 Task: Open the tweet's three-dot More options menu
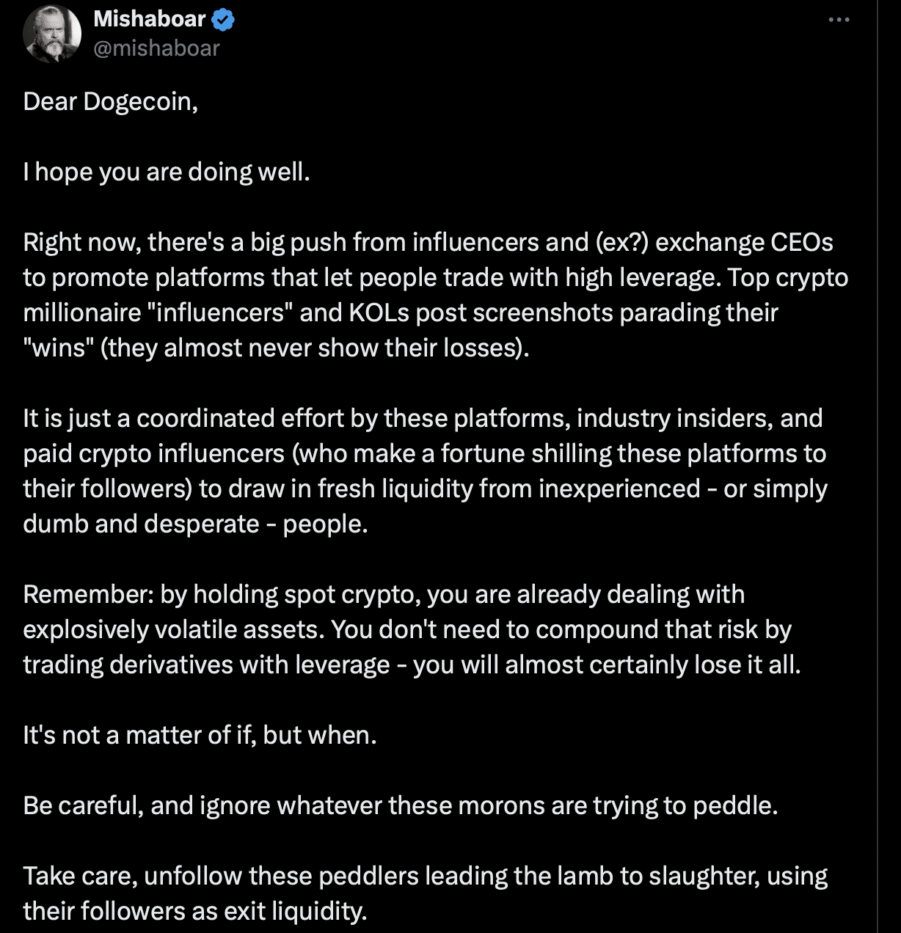point(838,21)
